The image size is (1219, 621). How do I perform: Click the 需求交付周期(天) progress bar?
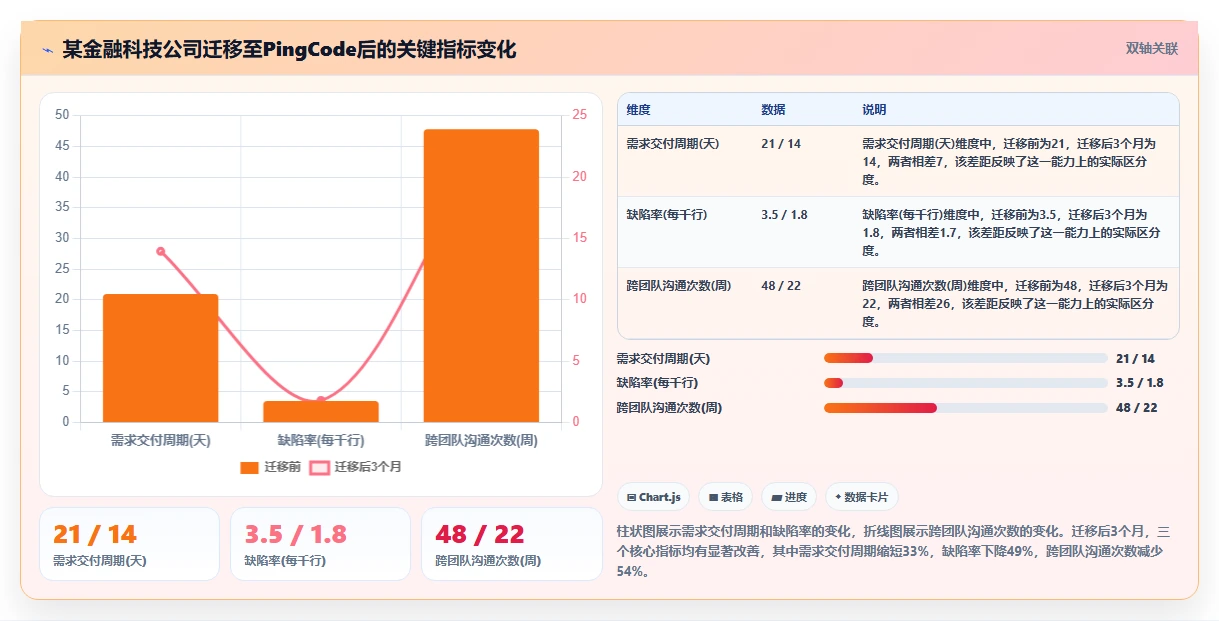(x=965, y=358)
